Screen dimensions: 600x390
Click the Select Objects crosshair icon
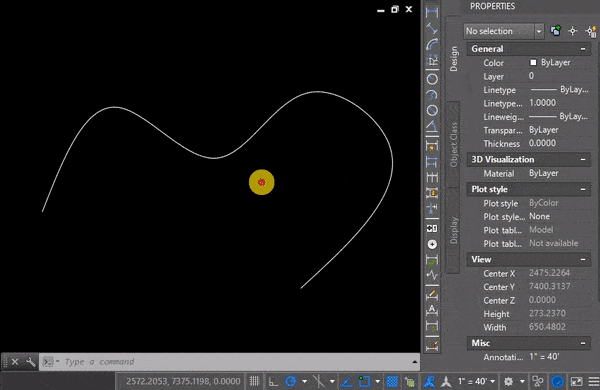(x=573, y=31)
